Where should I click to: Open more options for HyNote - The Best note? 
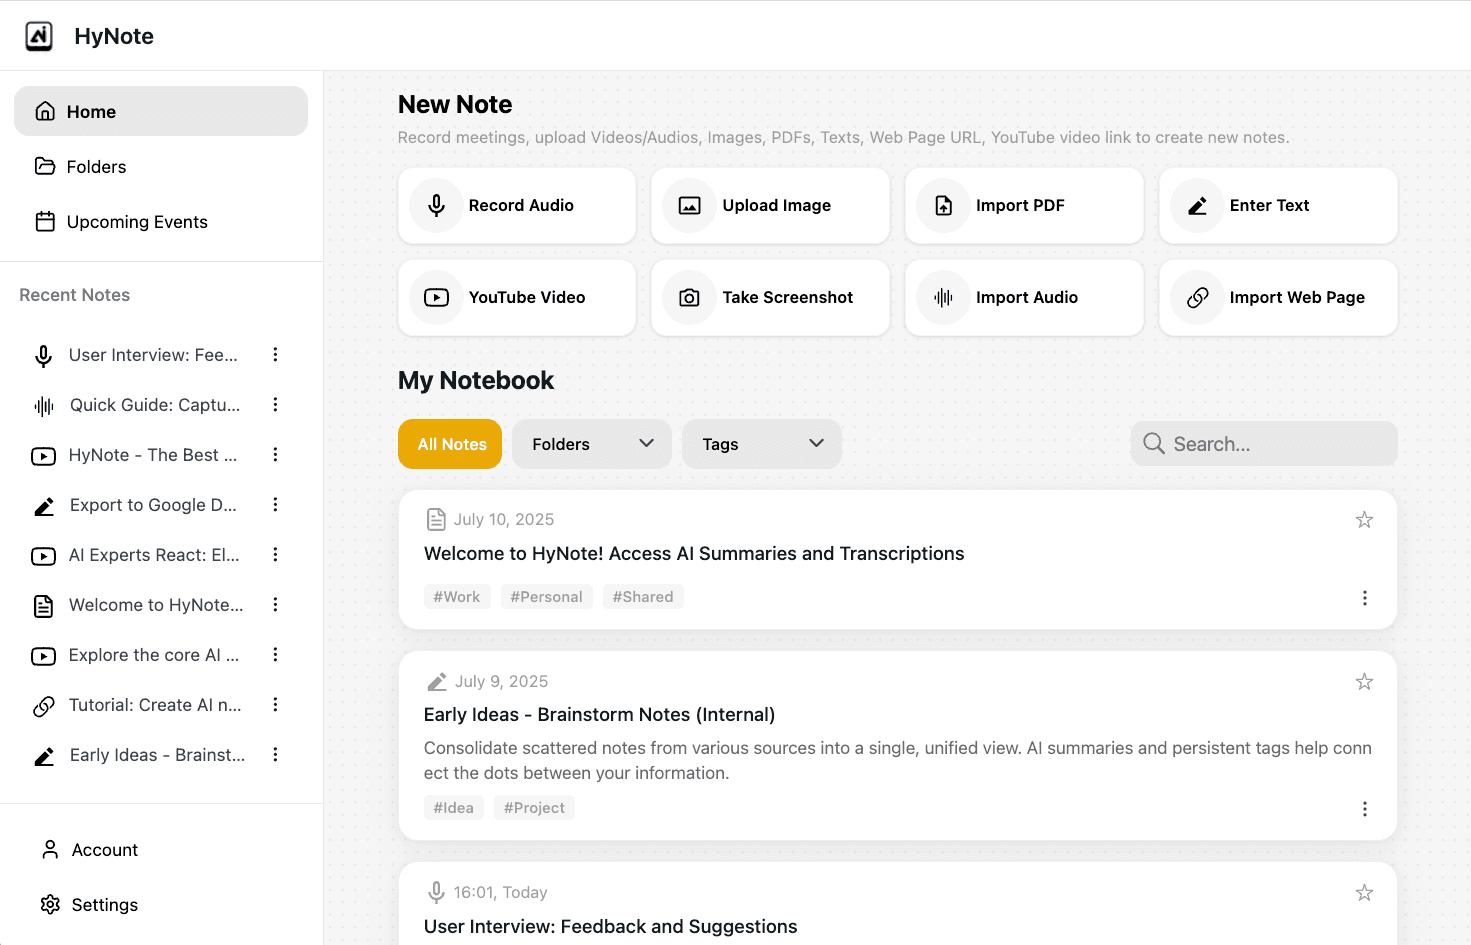tap(275, 455)
